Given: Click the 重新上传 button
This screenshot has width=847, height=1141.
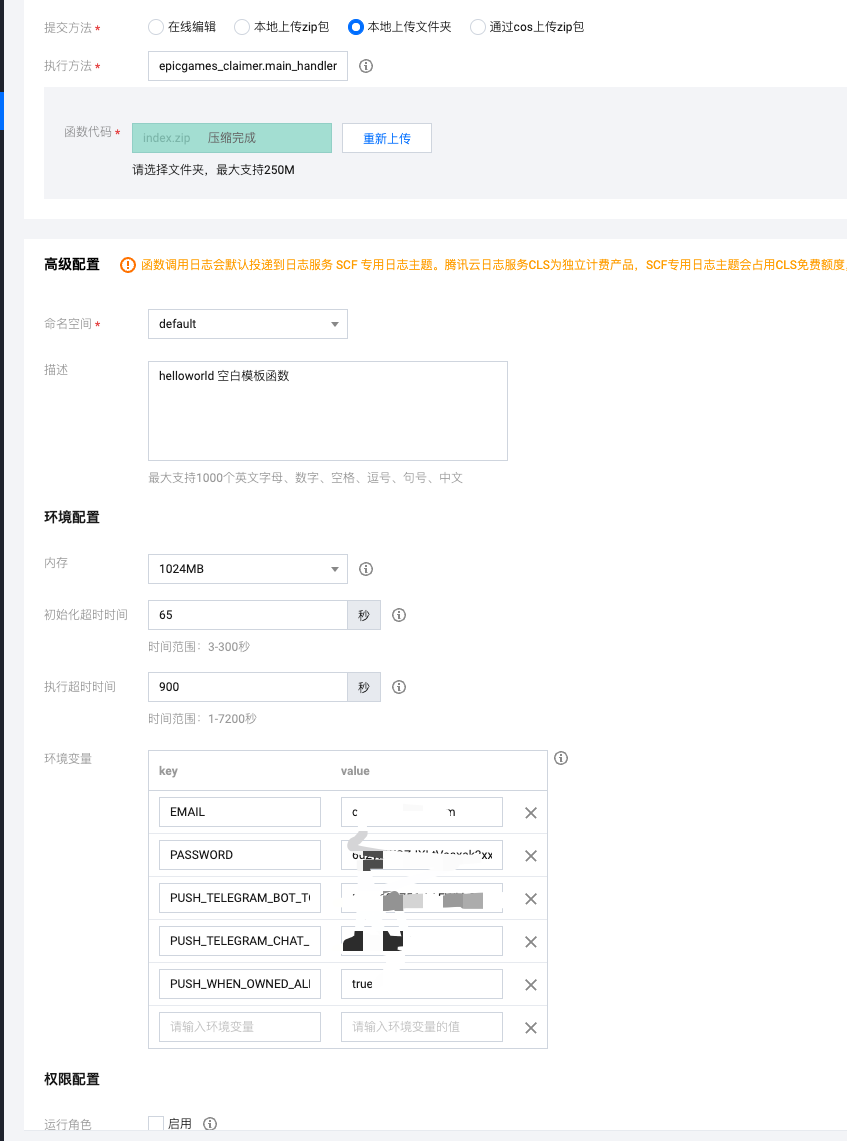Looking at the screenshot, I should coord(386,138).
